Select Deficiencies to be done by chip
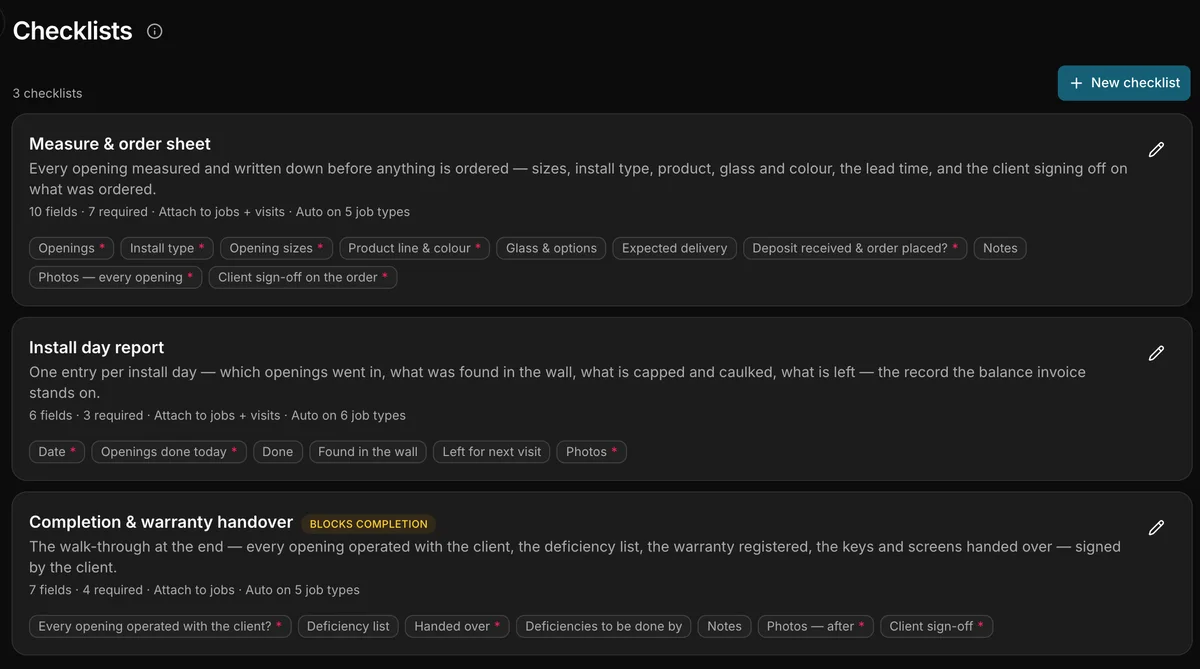 (x=604, y=626)
